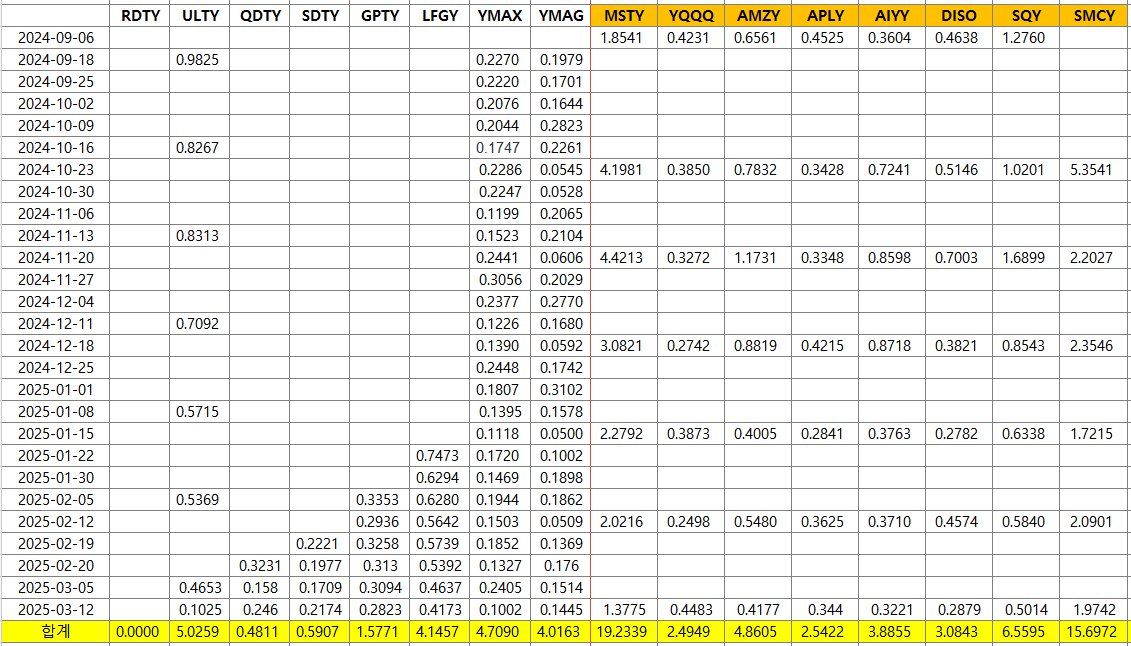Select the SMCY value 1.9742
This screenshot has height=646, width=1131.
click(x=1093, y=609)
